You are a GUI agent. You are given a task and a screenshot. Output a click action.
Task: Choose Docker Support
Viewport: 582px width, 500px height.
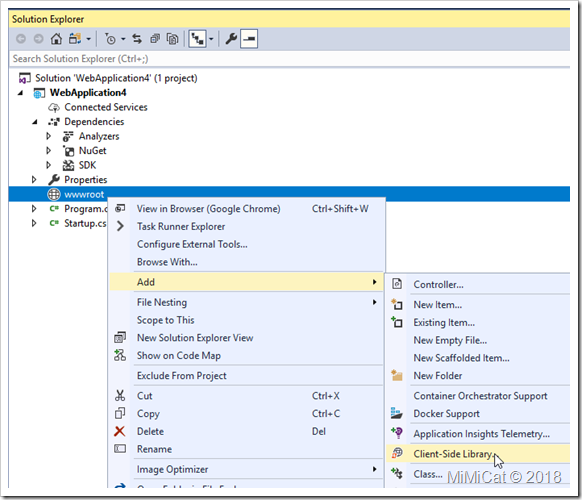coord(478,414)
